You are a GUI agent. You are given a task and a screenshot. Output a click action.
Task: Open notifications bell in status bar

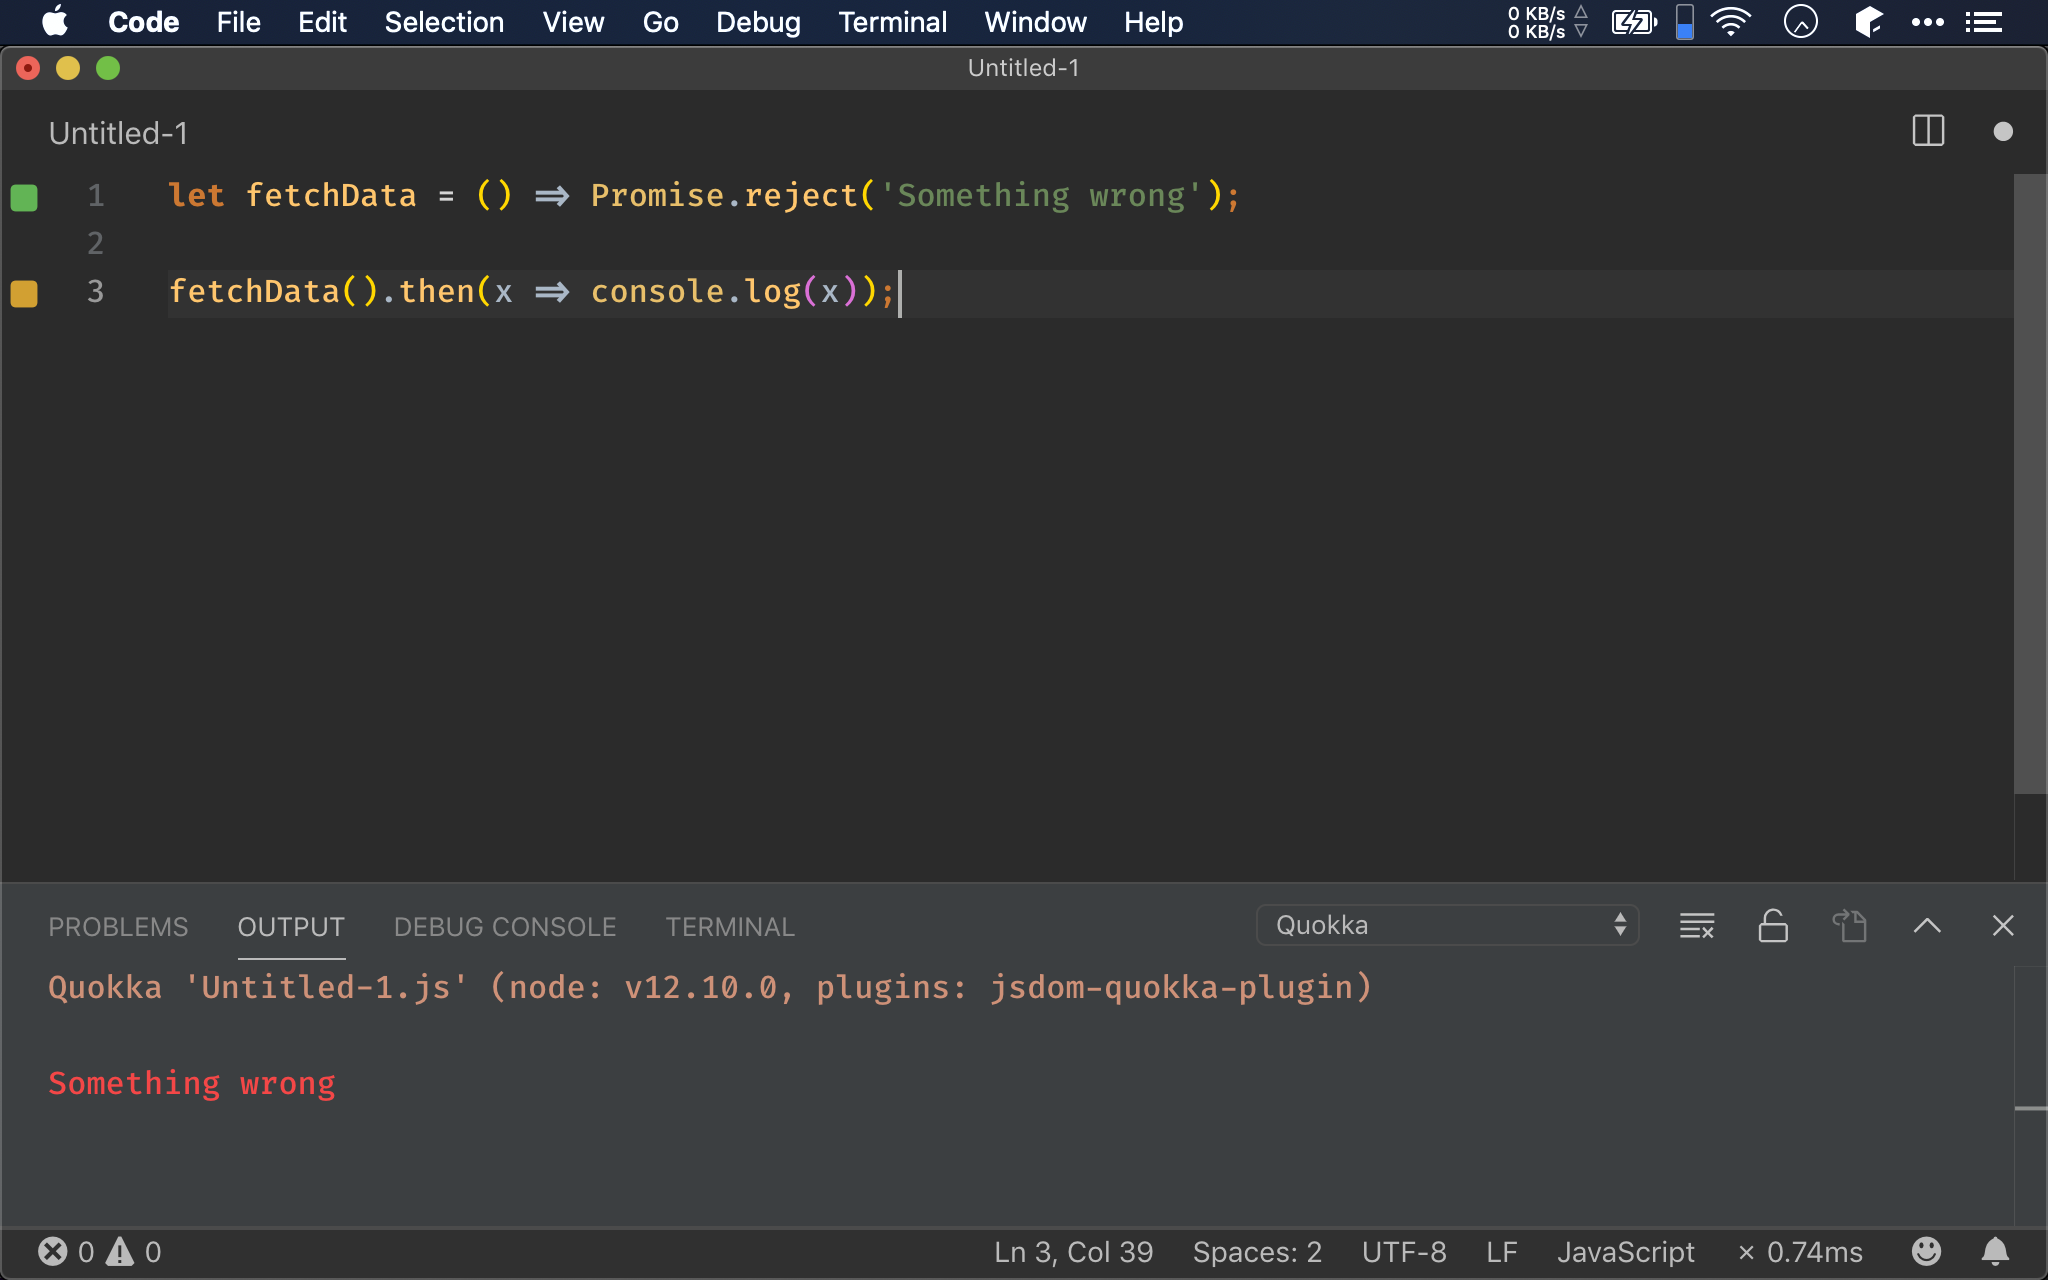click(x=1995, y=1251)
